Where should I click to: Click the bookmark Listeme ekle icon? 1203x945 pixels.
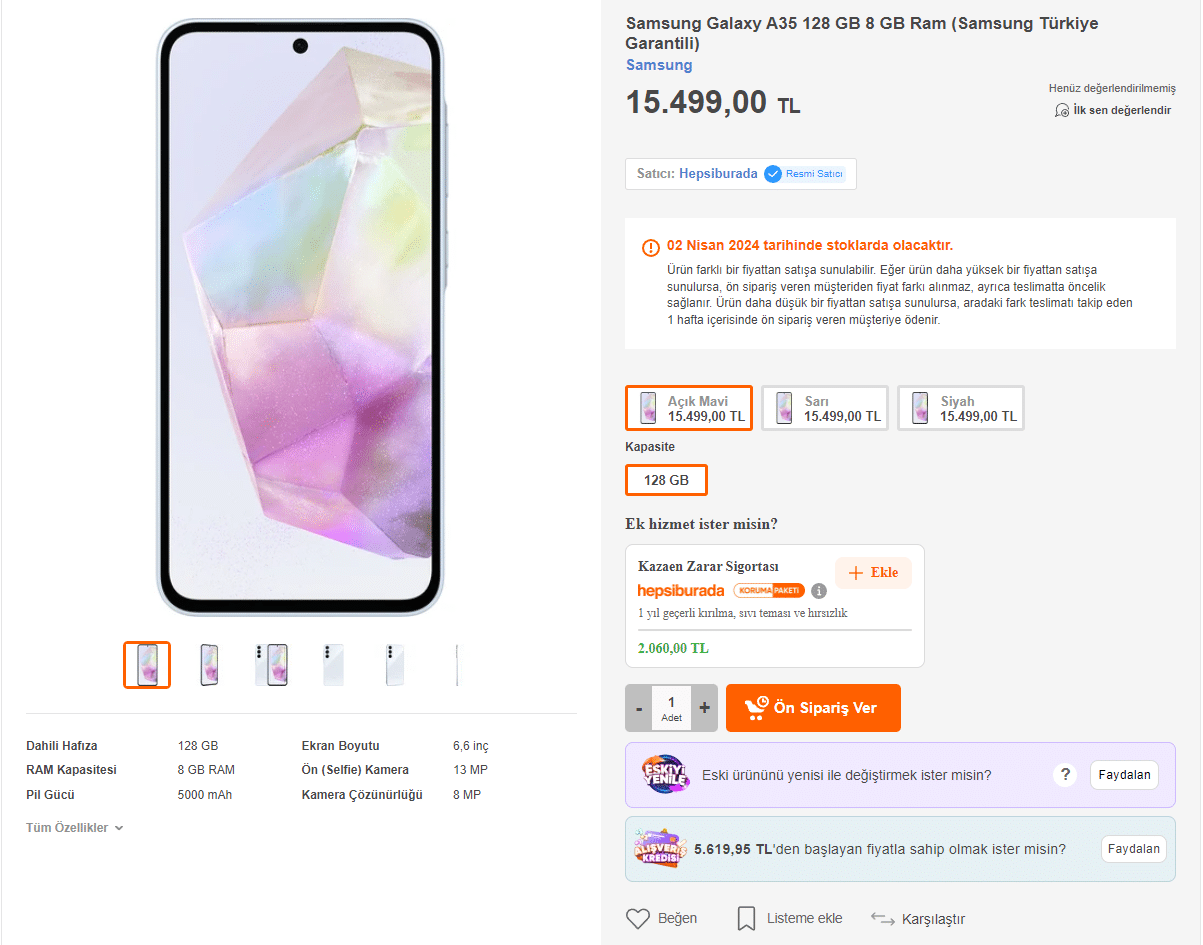(x=746, y=918)
